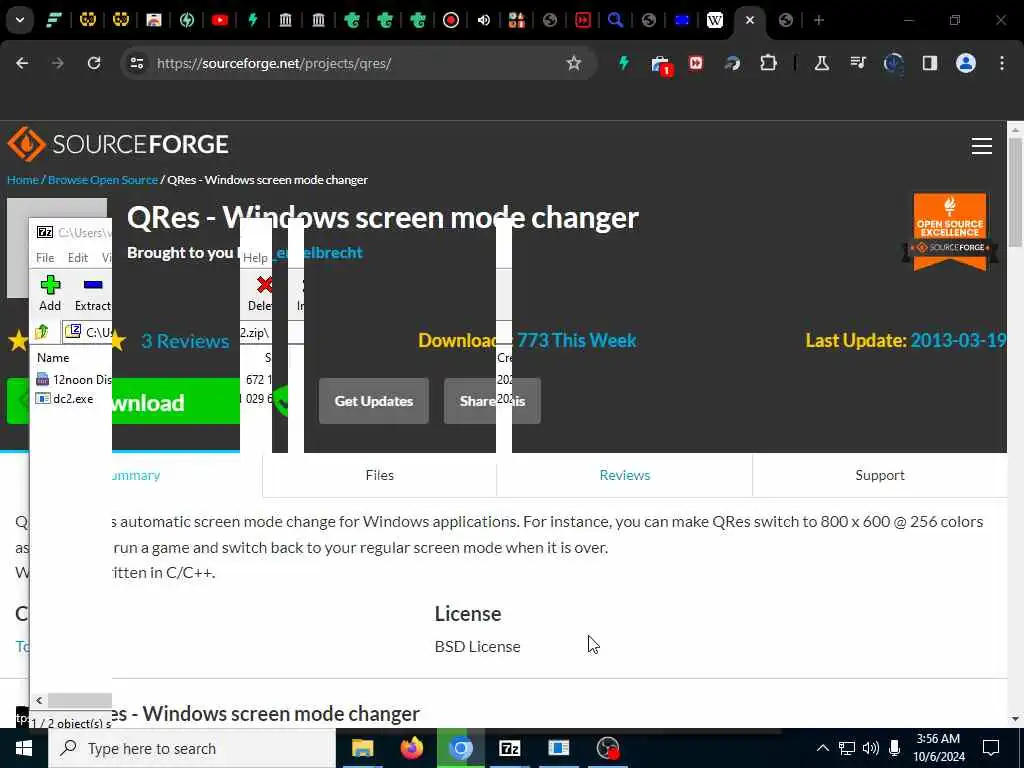The width and height of the screenshot is (1024, 768).
Task: Open 7-Zip File menu
Action: 45,258
